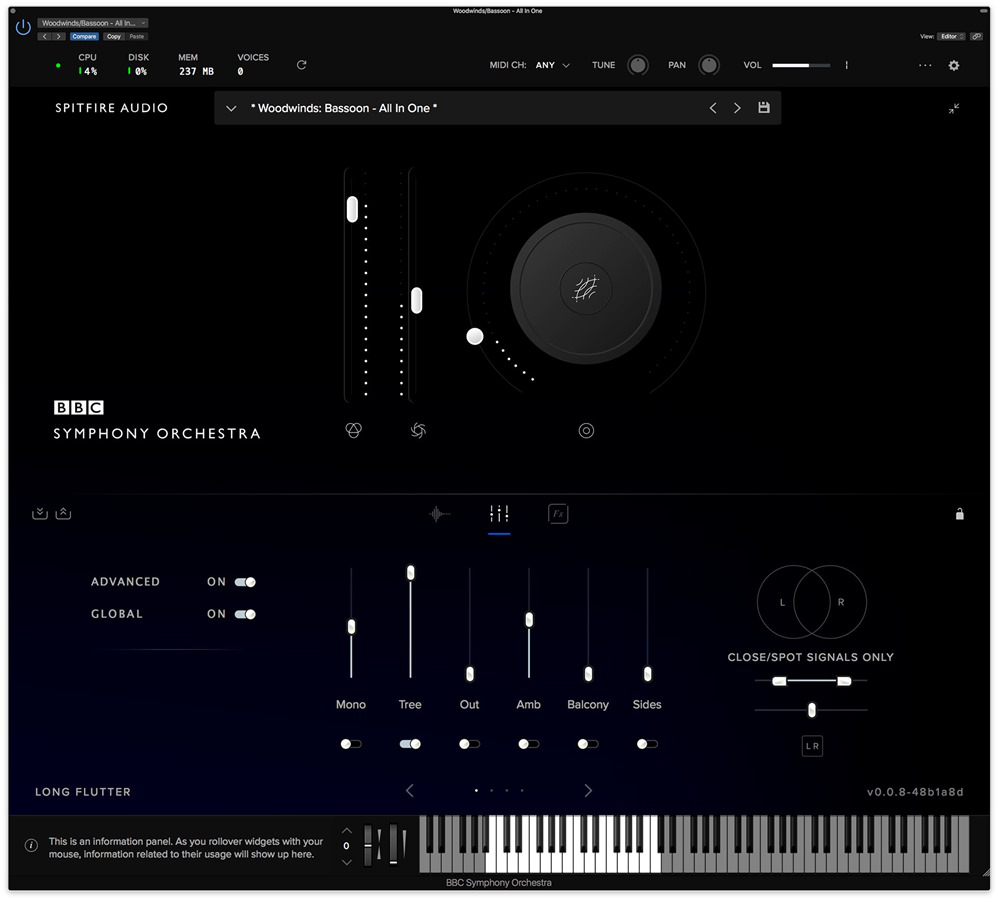This screenshot has width=998, height=900.
Task: Click the dynamics icon below left slider
Action: [x=353, y=430]
